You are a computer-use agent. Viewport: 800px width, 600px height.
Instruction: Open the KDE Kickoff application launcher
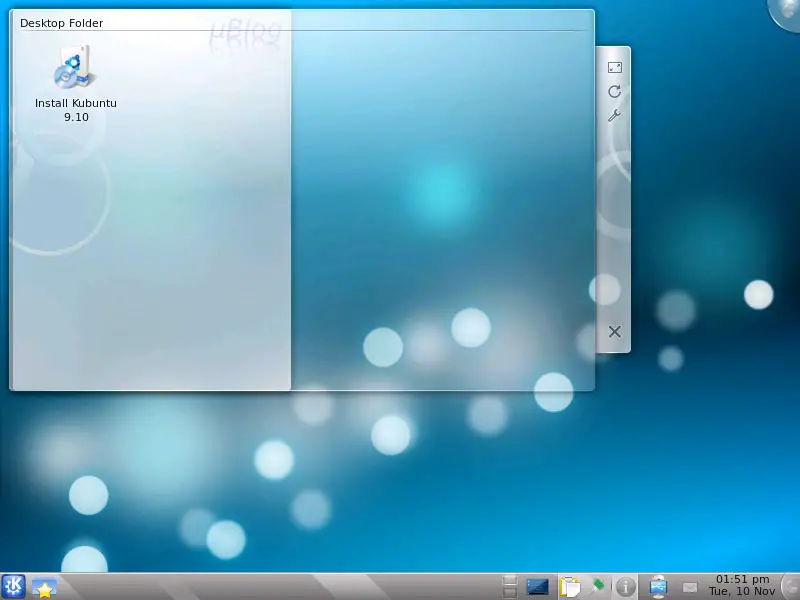[x=13, y=586]
